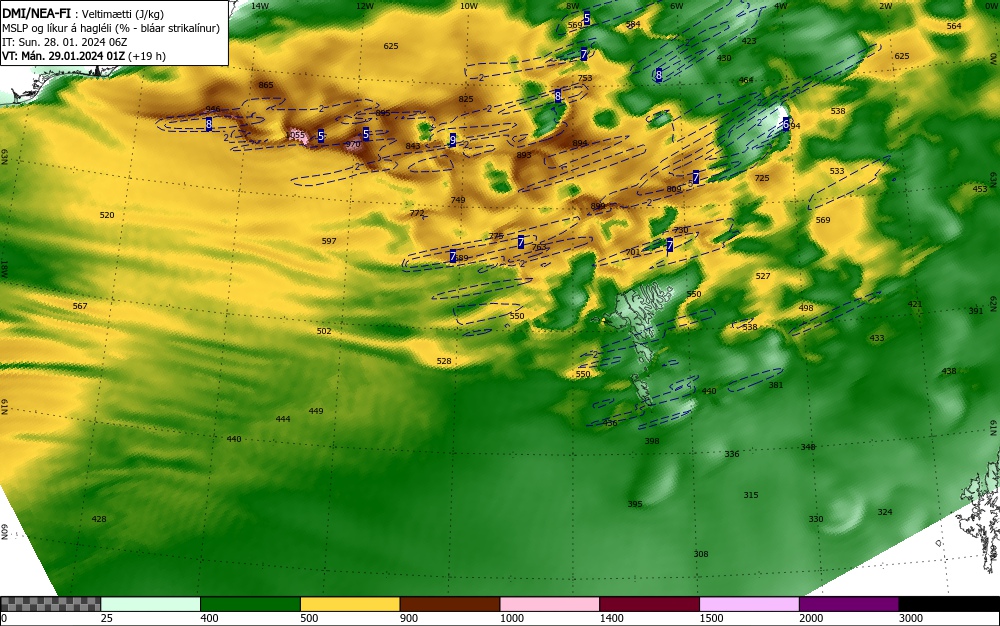Image resolution: width=1000 pixels, height=626 pixels.
Task: Click the 4W longitude label
Action: [x=781, y=6]
